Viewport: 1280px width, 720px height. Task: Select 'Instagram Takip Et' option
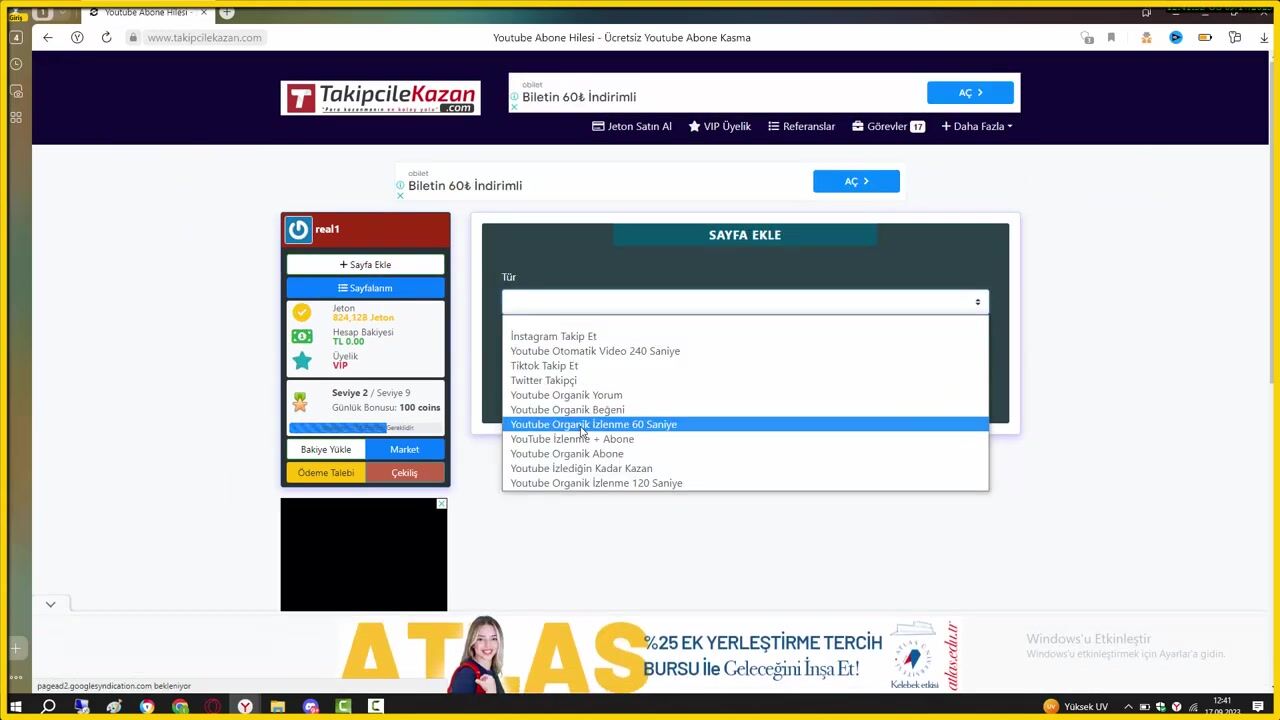click(x=745, y=336)
